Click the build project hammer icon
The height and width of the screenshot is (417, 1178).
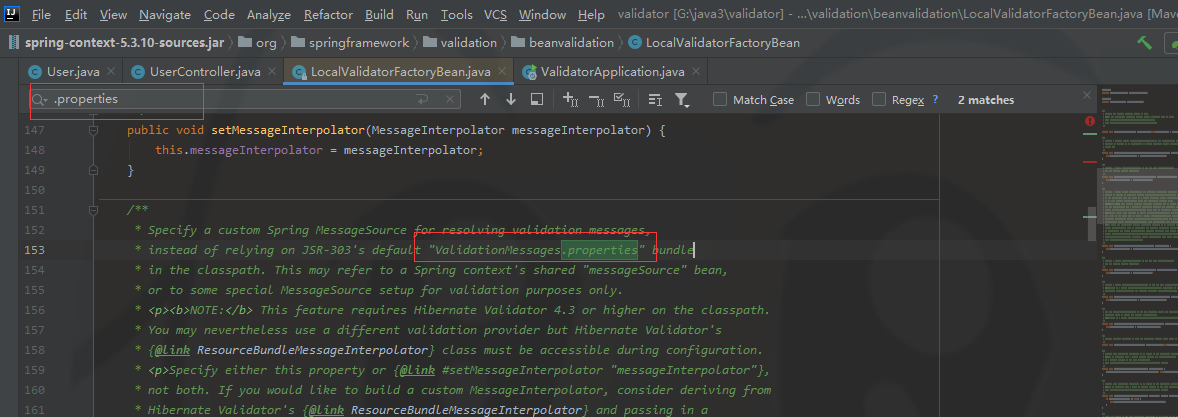[1145, 43]
